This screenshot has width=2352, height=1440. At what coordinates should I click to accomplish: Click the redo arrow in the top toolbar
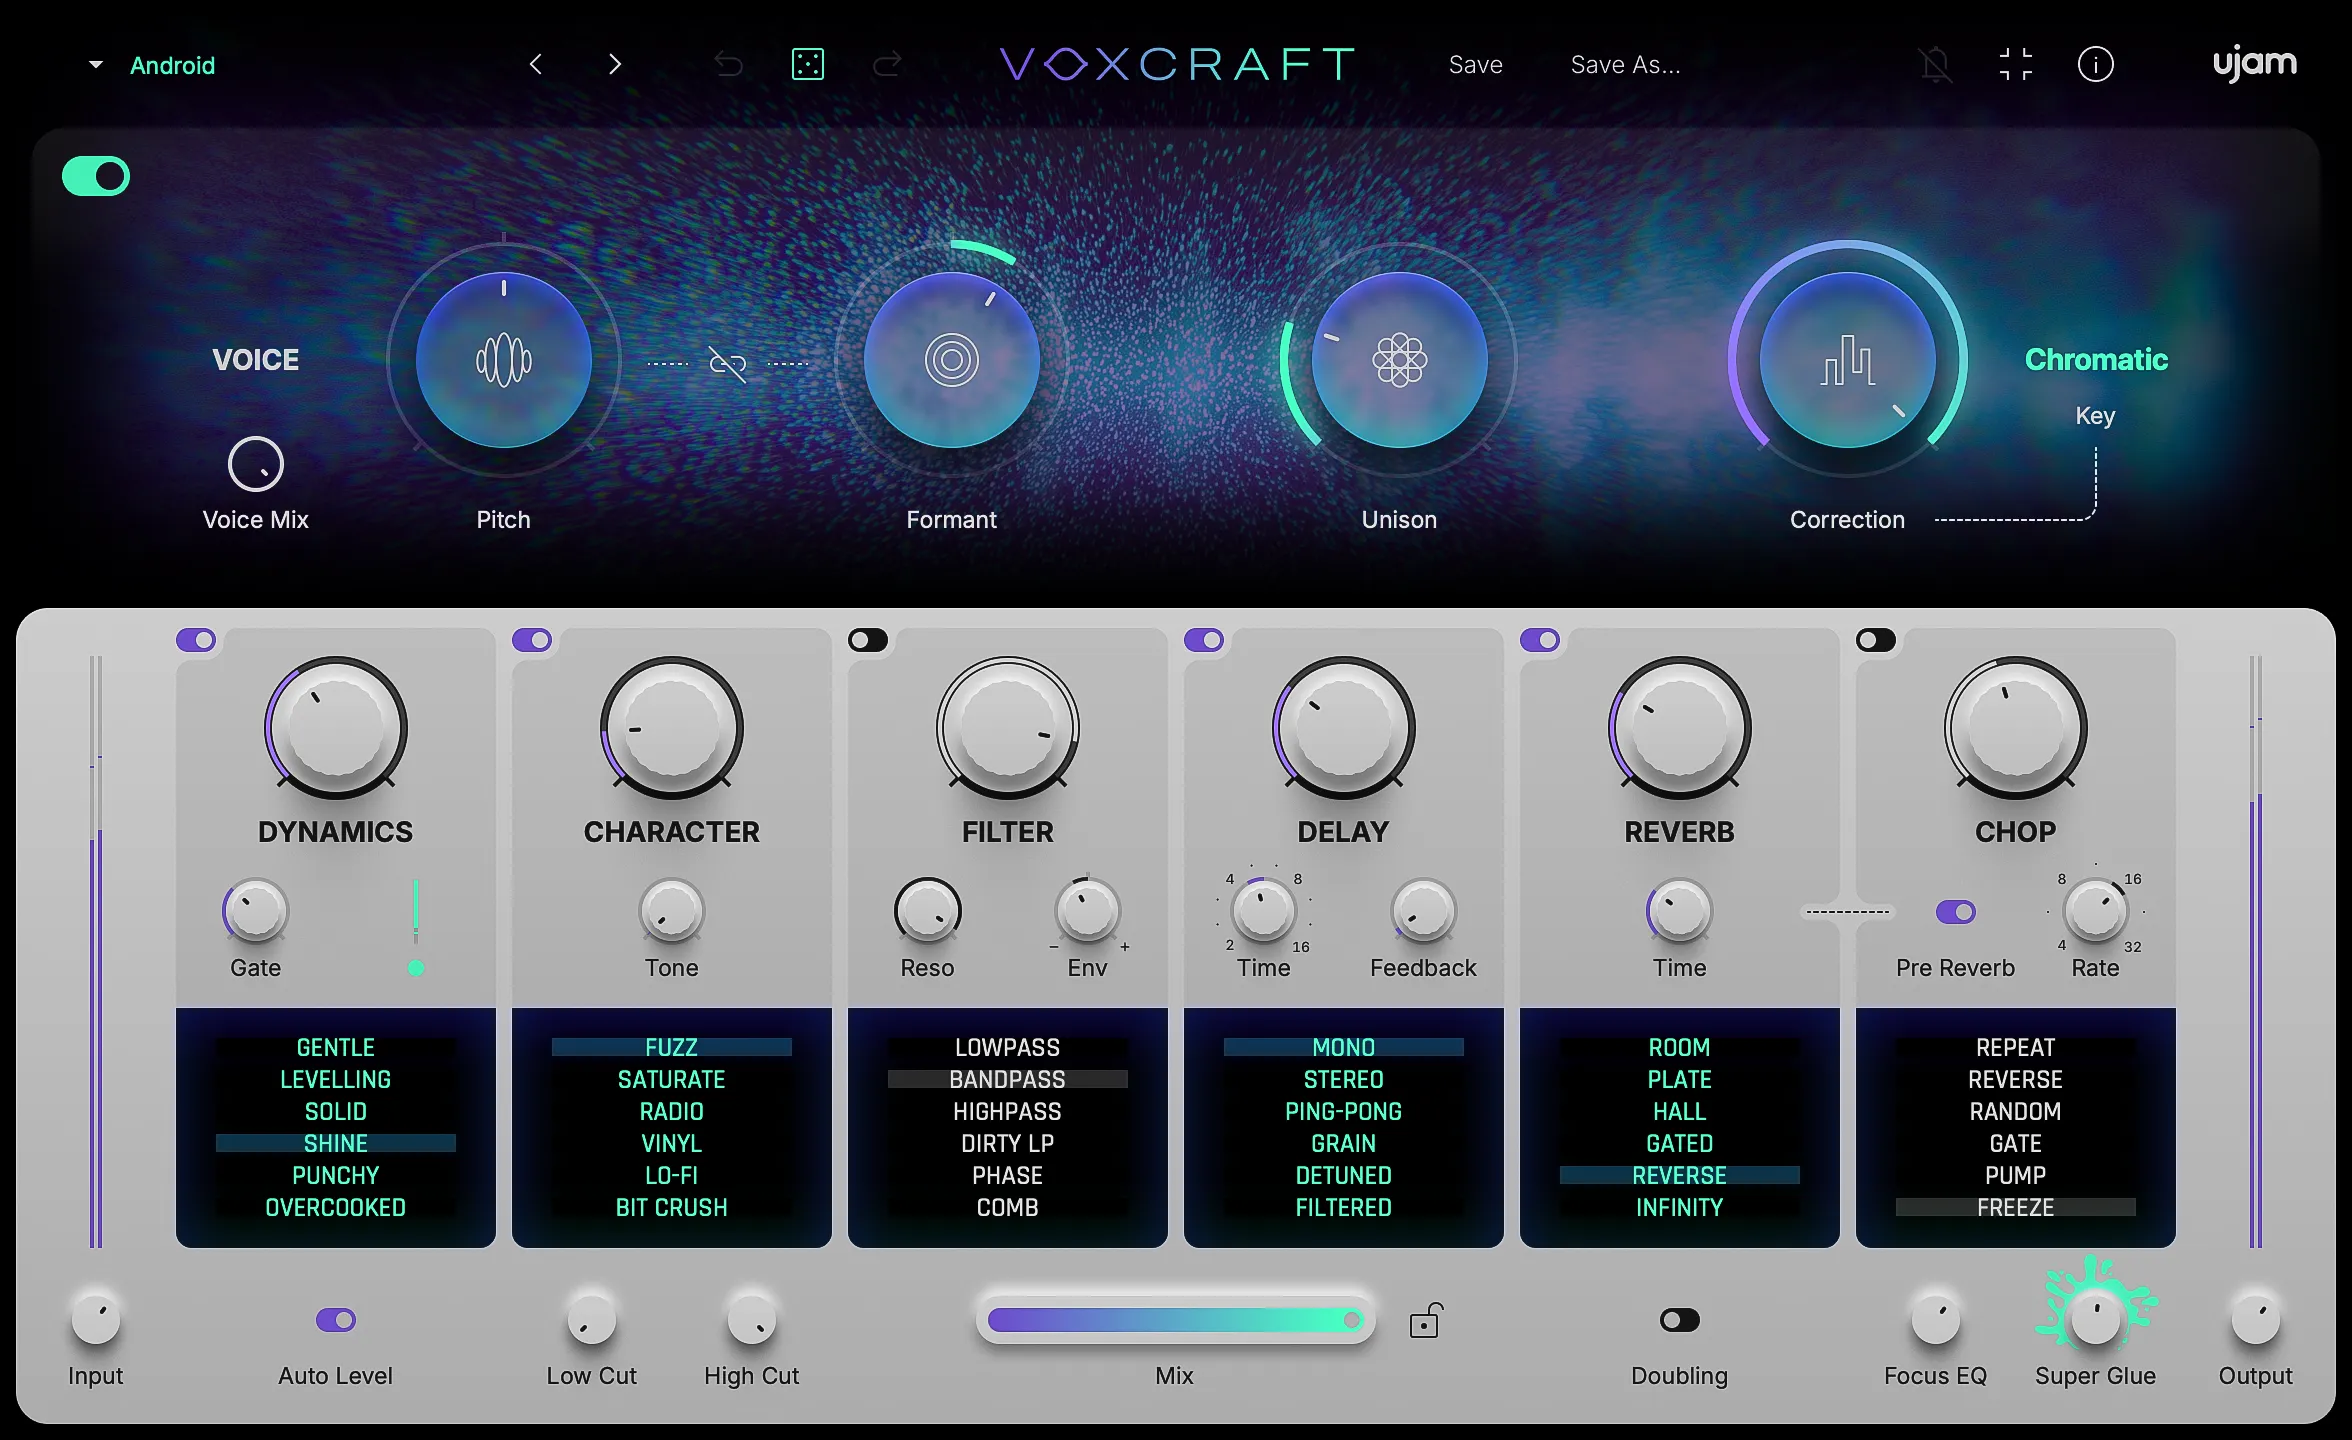pyautogui.click(x=888, y=64)
